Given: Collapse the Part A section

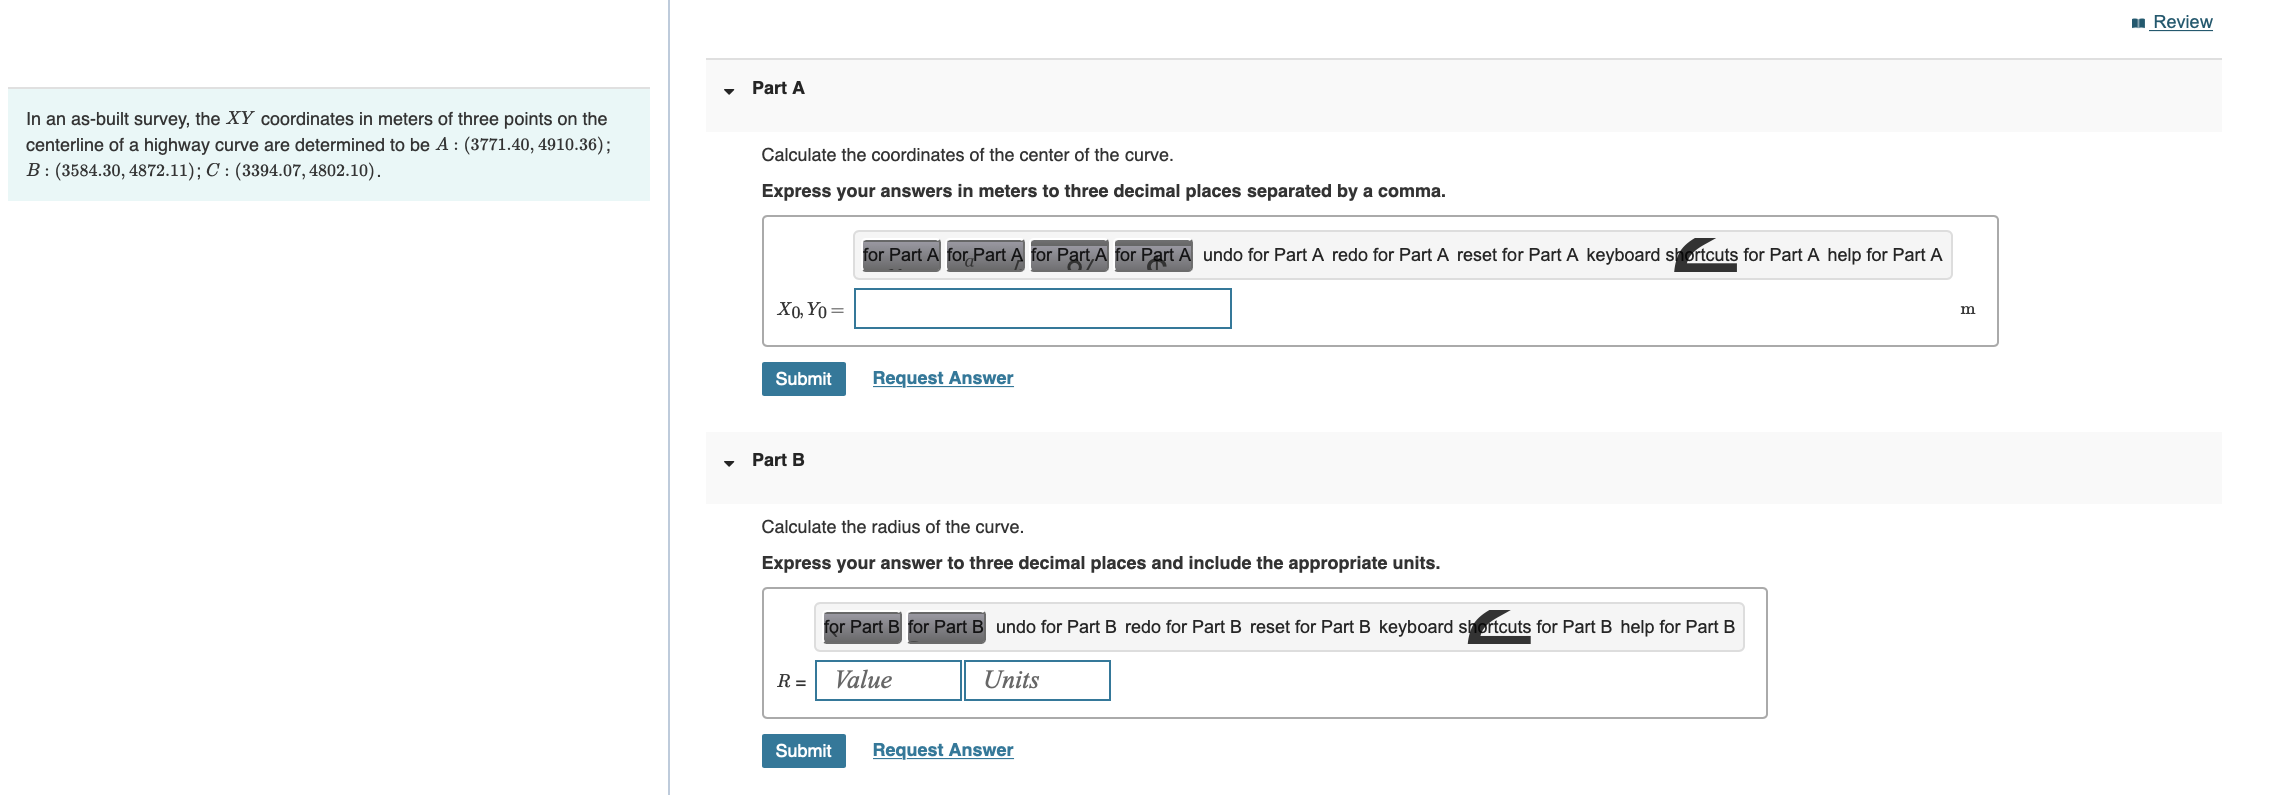Looking at the screenshot, I should (x=728, y=89).
